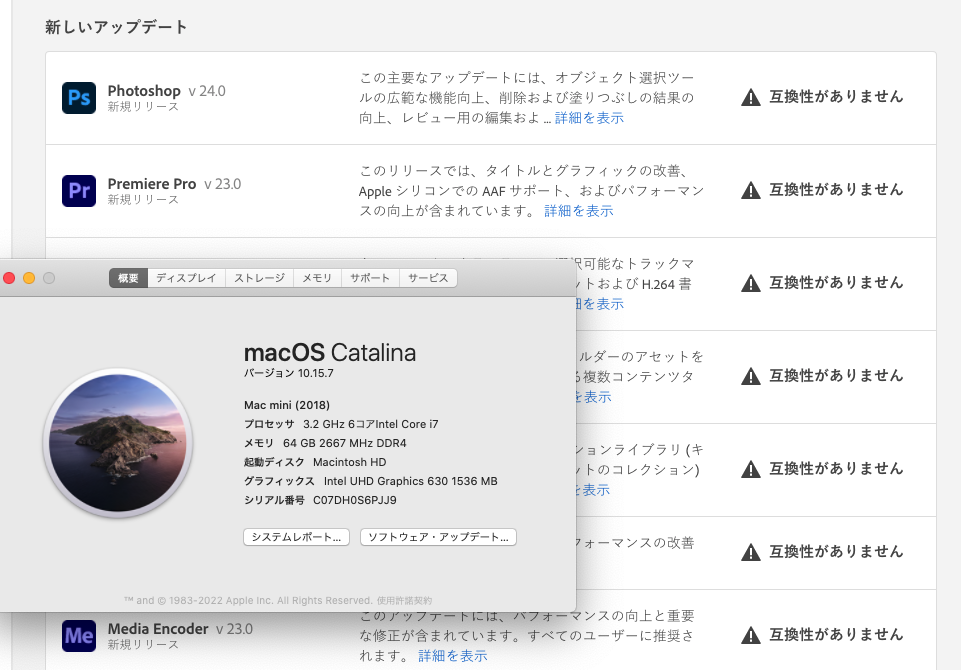Click 新規リリース label under Photoshop
The height and width of the screenshot is (670, 961).
click(x=143, y=107)
